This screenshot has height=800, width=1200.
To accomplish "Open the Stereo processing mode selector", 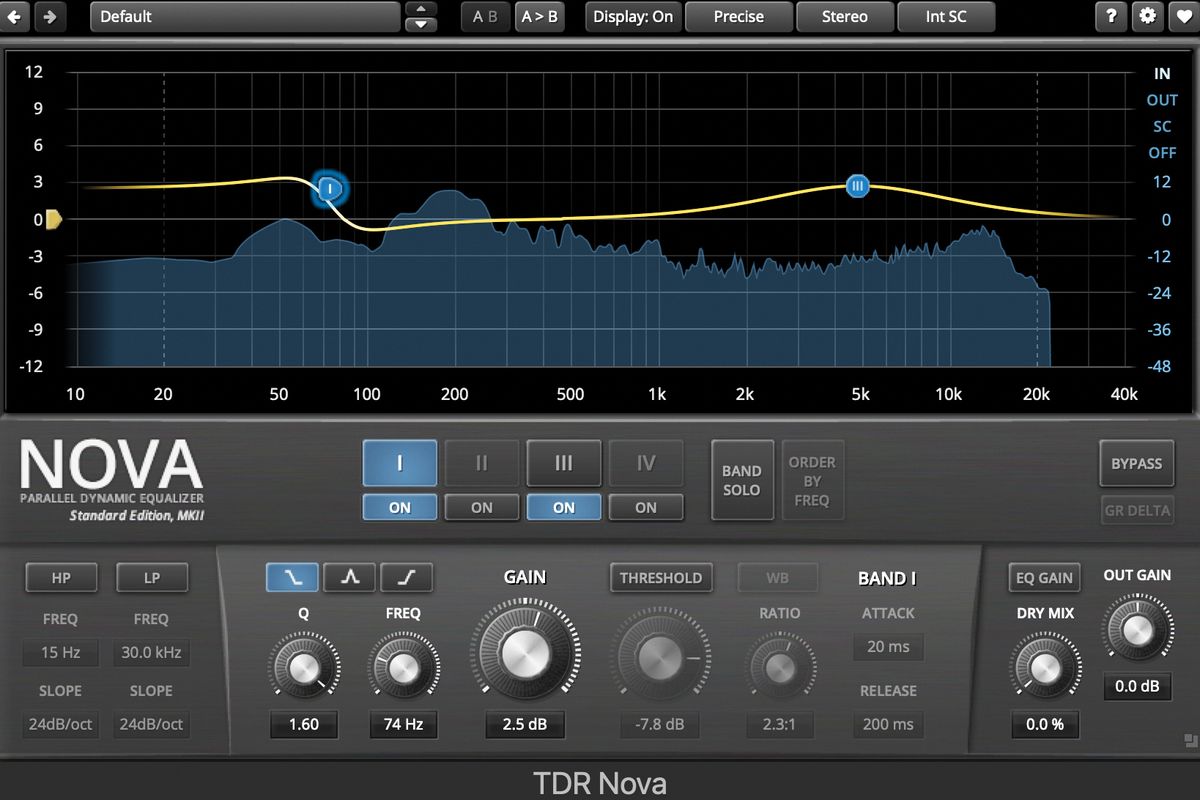I will point(845,17).
